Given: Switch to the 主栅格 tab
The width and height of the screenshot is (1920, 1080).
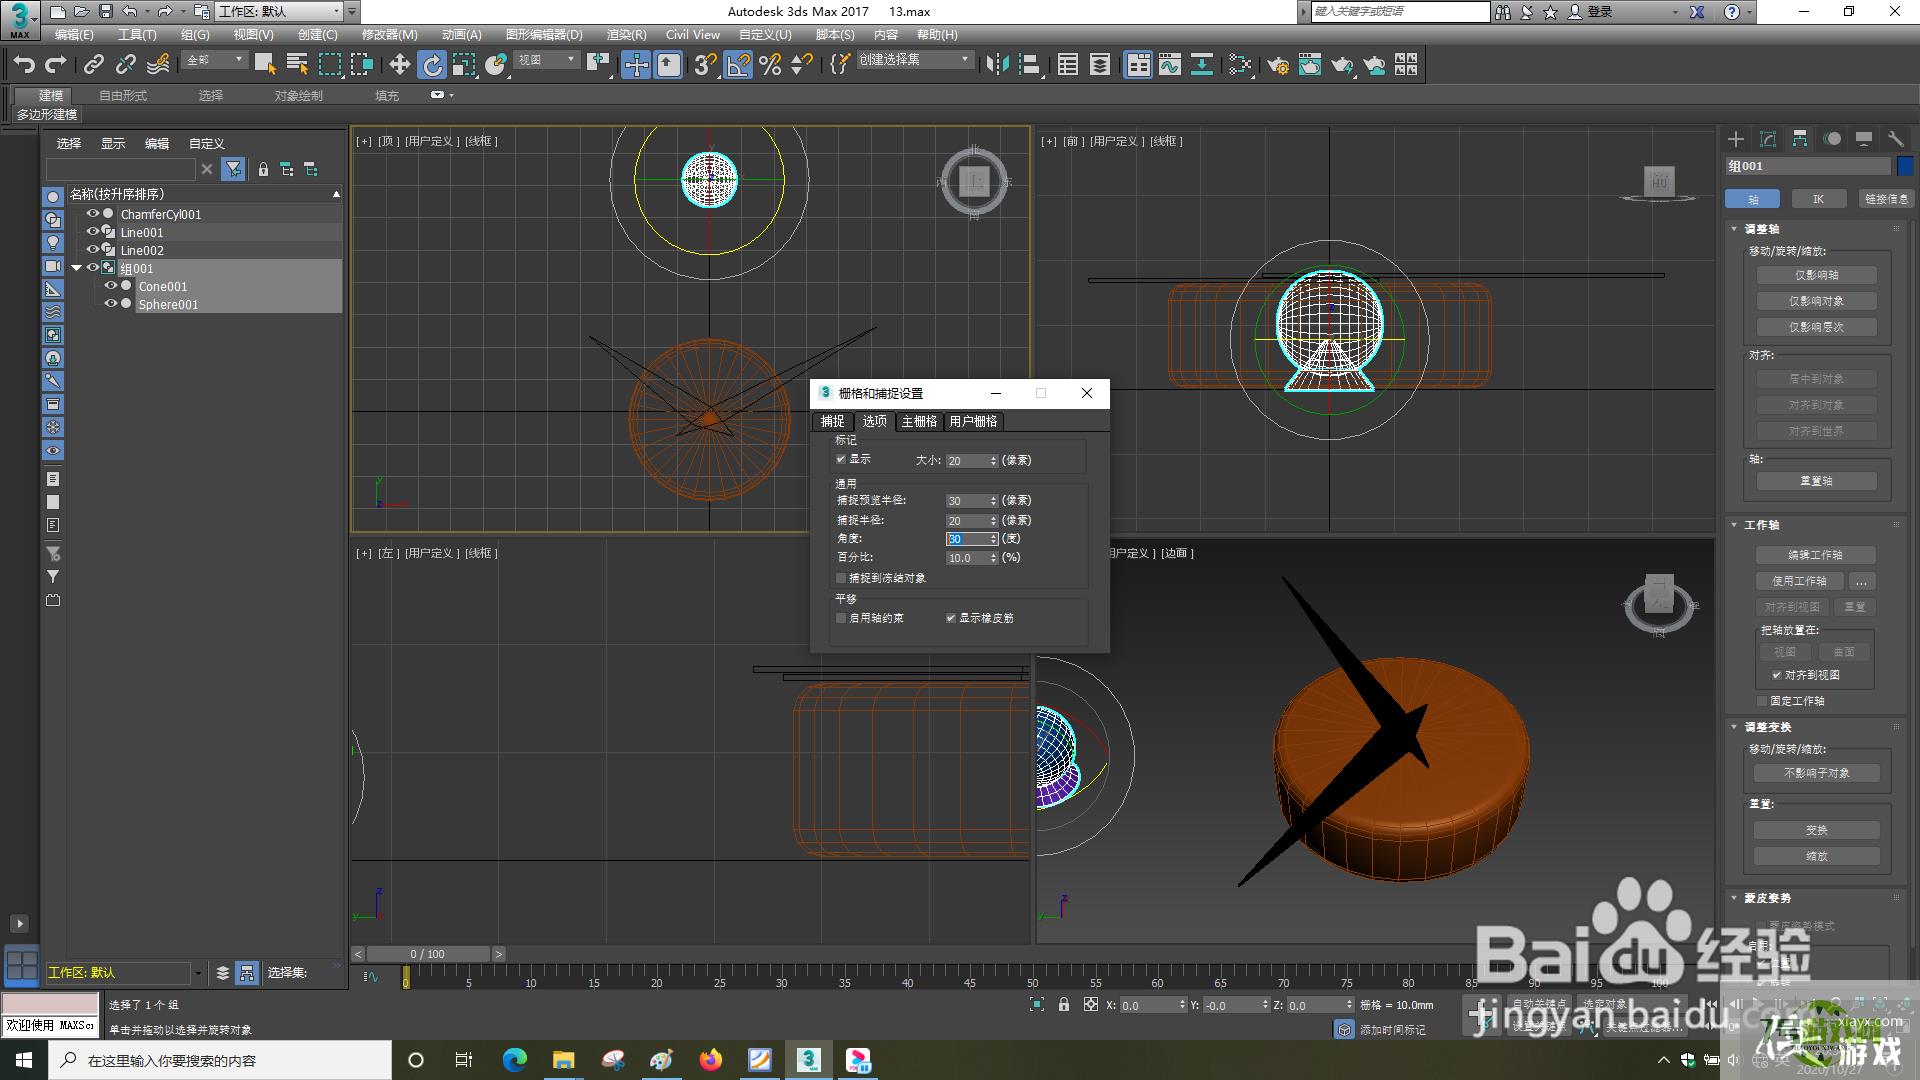Looking at the screenshot, I should 919,421.
